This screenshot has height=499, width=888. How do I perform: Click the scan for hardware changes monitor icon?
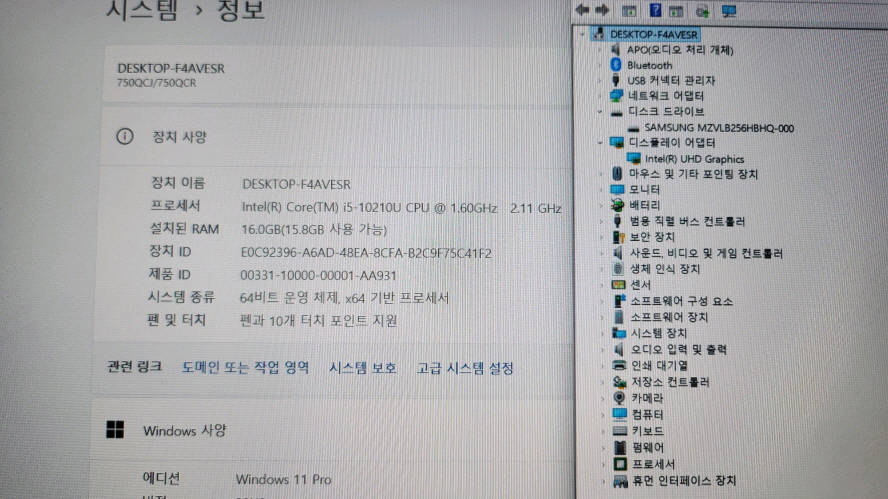click(729, 10)
